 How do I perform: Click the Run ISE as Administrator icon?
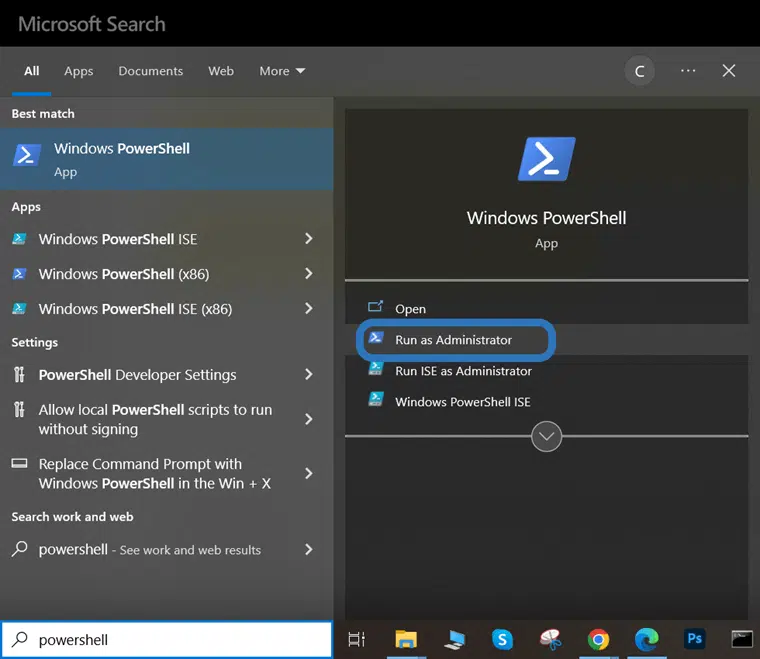click(376, 369)
